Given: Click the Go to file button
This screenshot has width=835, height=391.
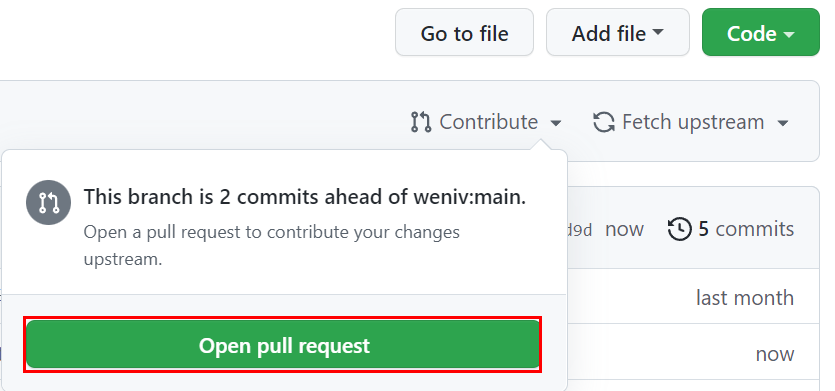Looking at the screenshot, I should click(x=464, y=32).
